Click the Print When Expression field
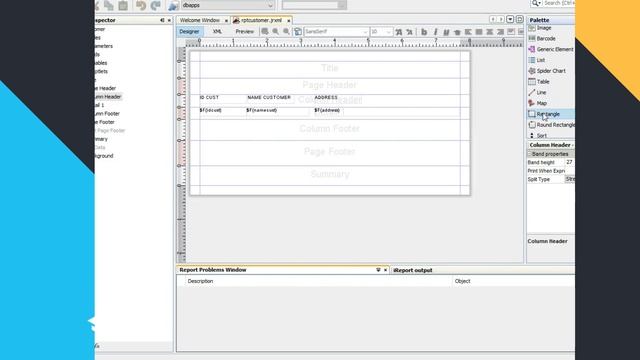 point(570,171)
